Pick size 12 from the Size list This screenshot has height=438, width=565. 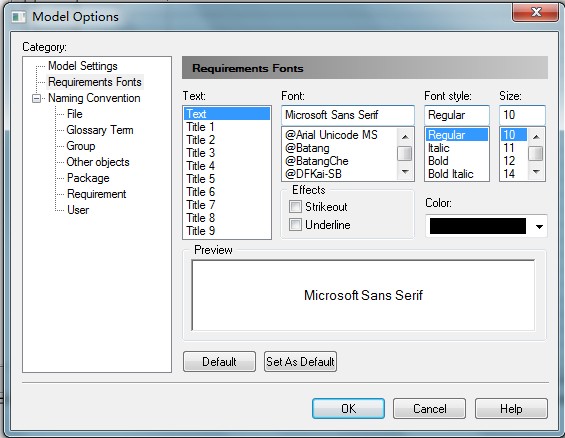click(x=509, y=161)
